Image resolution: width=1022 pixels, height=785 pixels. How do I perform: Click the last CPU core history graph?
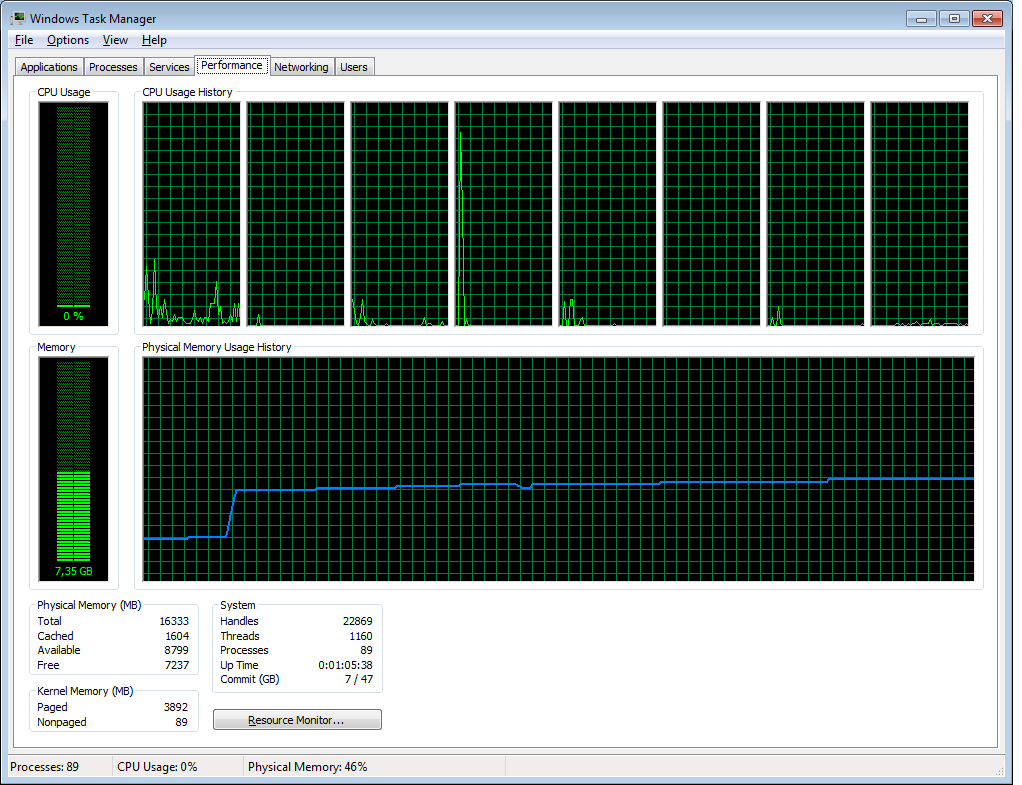(x=920, y=214)
